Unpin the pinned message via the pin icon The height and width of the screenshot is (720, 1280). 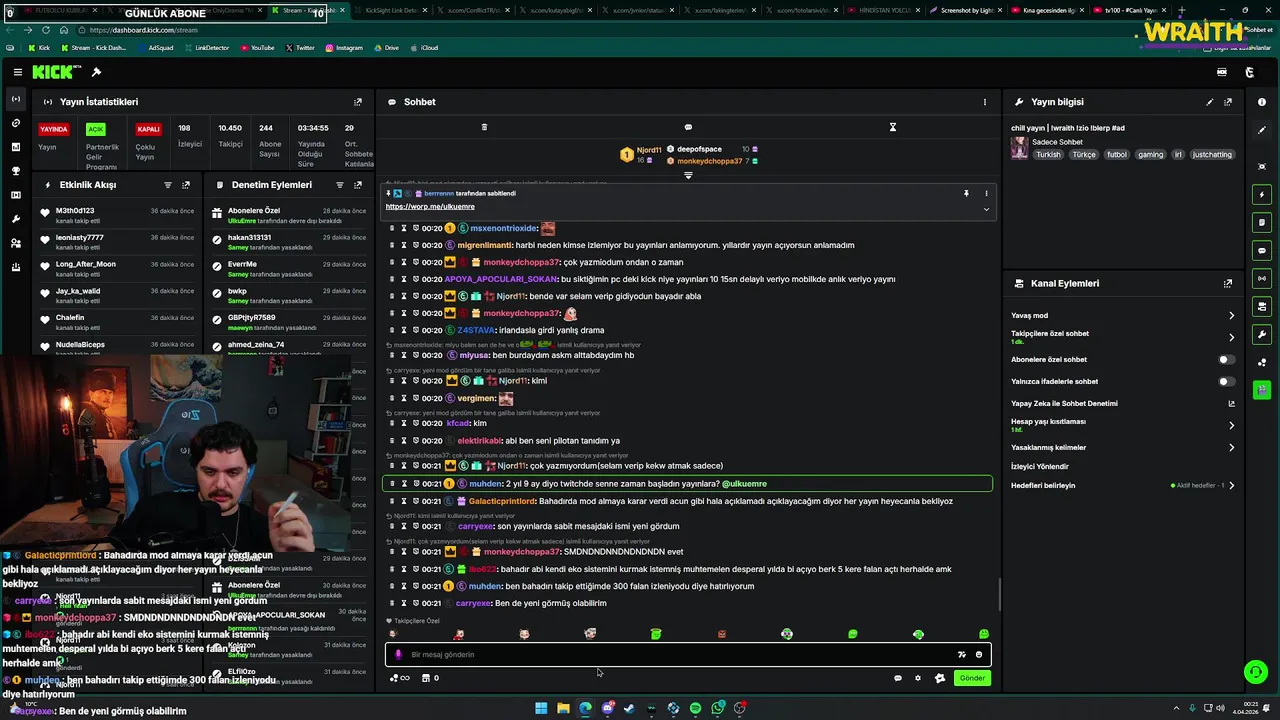click(966, 193)
